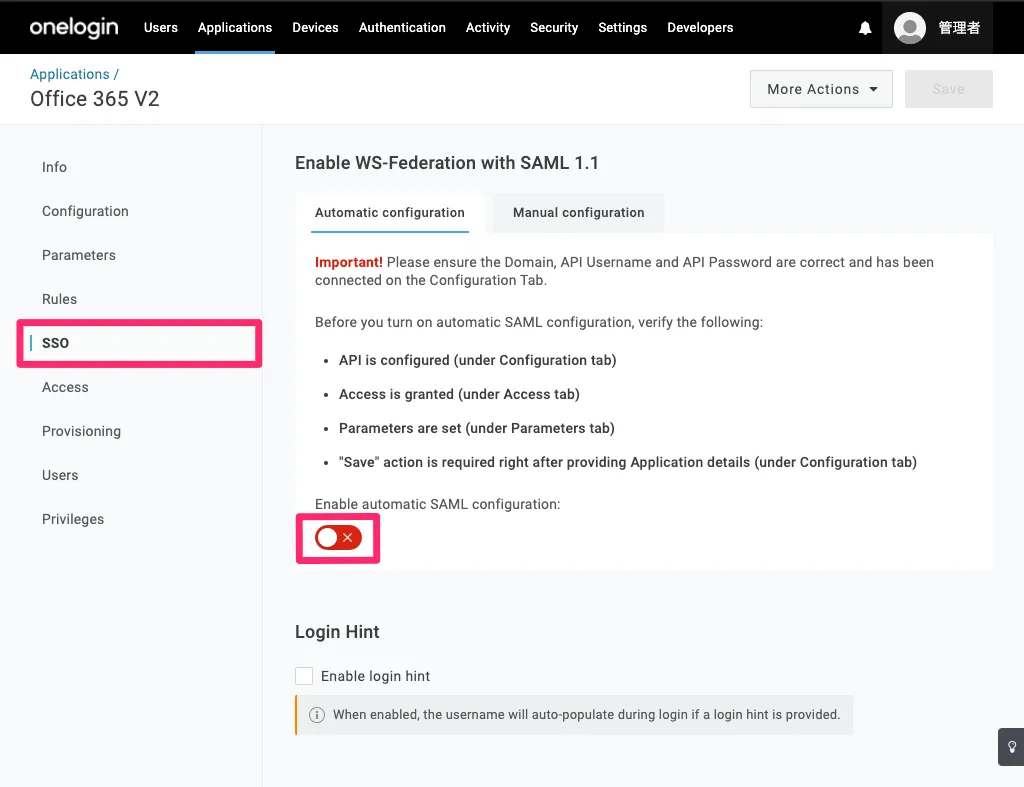The height and width of the screenshot is (787, 1024).
Task: Check the Enable login hint checkbox
Action: tap(304, 676)
